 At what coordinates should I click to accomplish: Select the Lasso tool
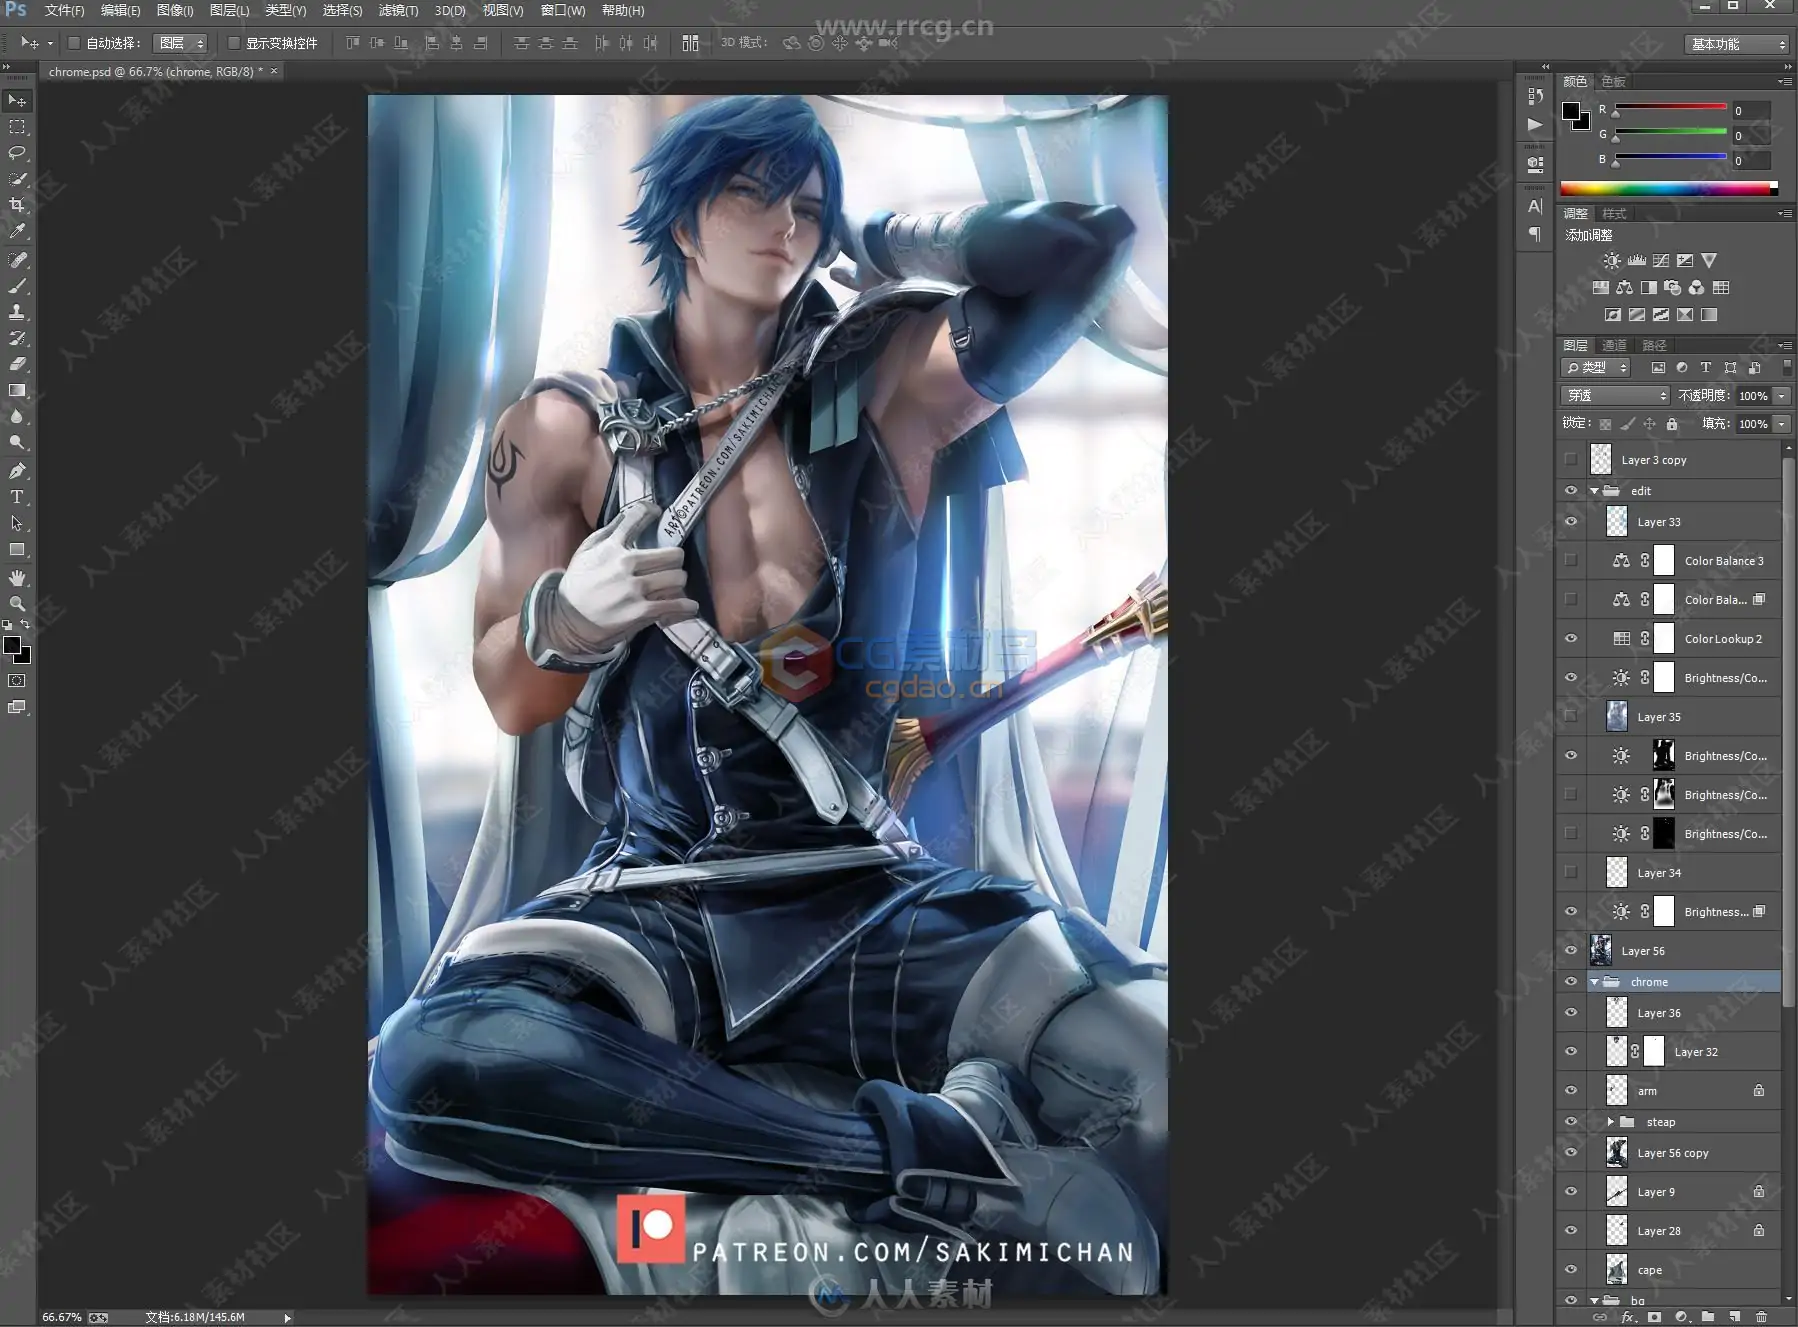17,153
